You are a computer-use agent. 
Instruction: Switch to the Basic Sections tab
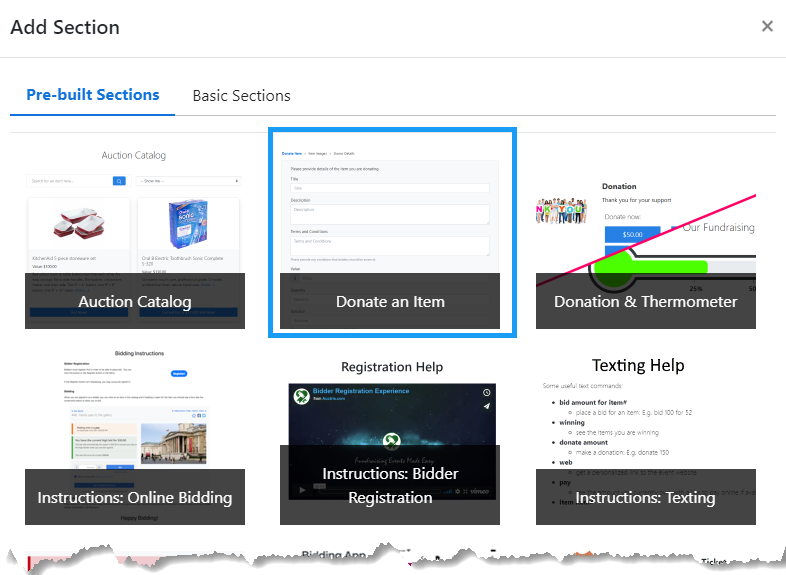pyautogui.click(x=241, y=96)
